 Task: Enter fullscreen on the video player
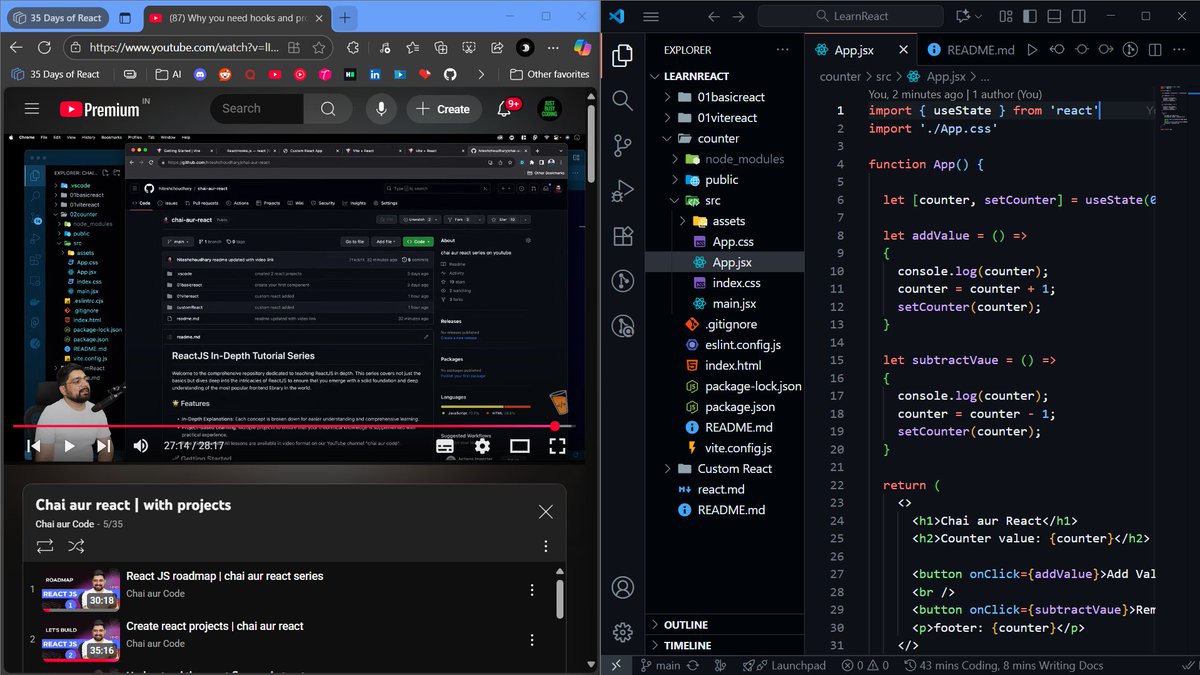click(557, 446)
